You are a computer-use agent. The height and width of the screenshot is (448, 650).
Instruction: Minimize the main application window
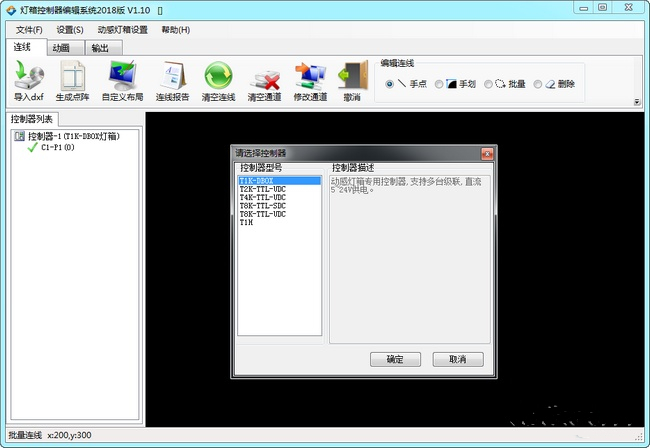pos(584,8)
